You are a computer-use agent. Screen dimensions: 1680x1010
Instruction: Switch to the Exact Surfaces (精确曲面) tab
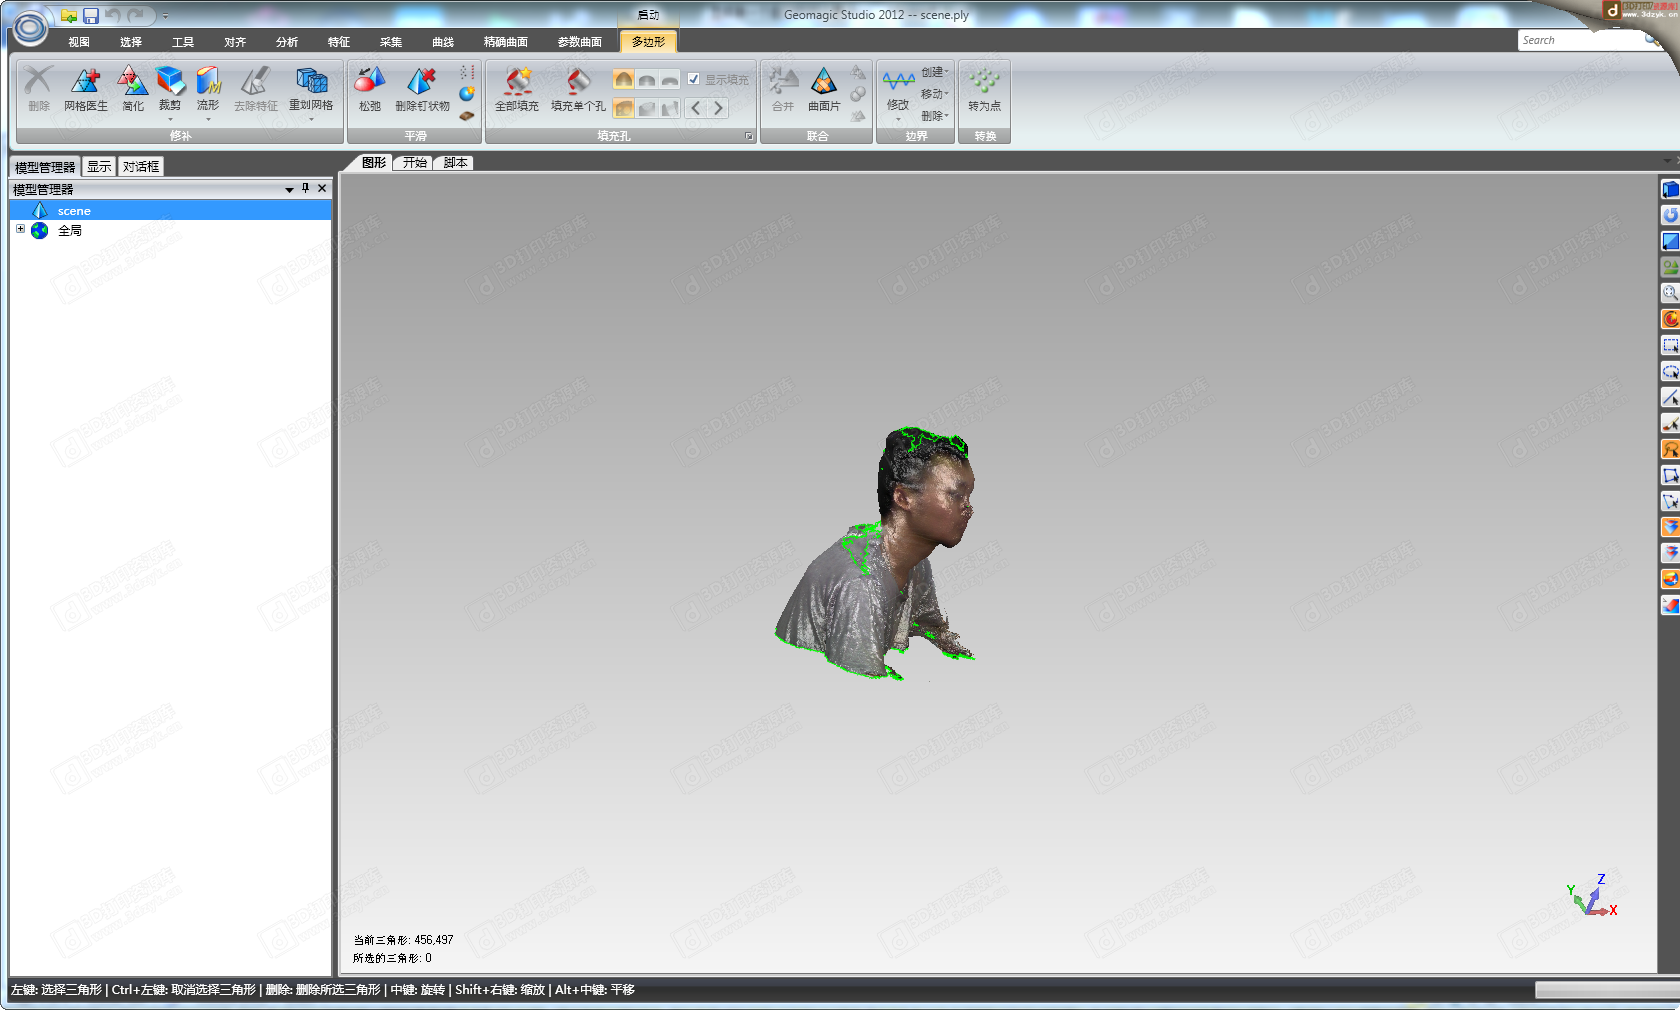(506, 42)
